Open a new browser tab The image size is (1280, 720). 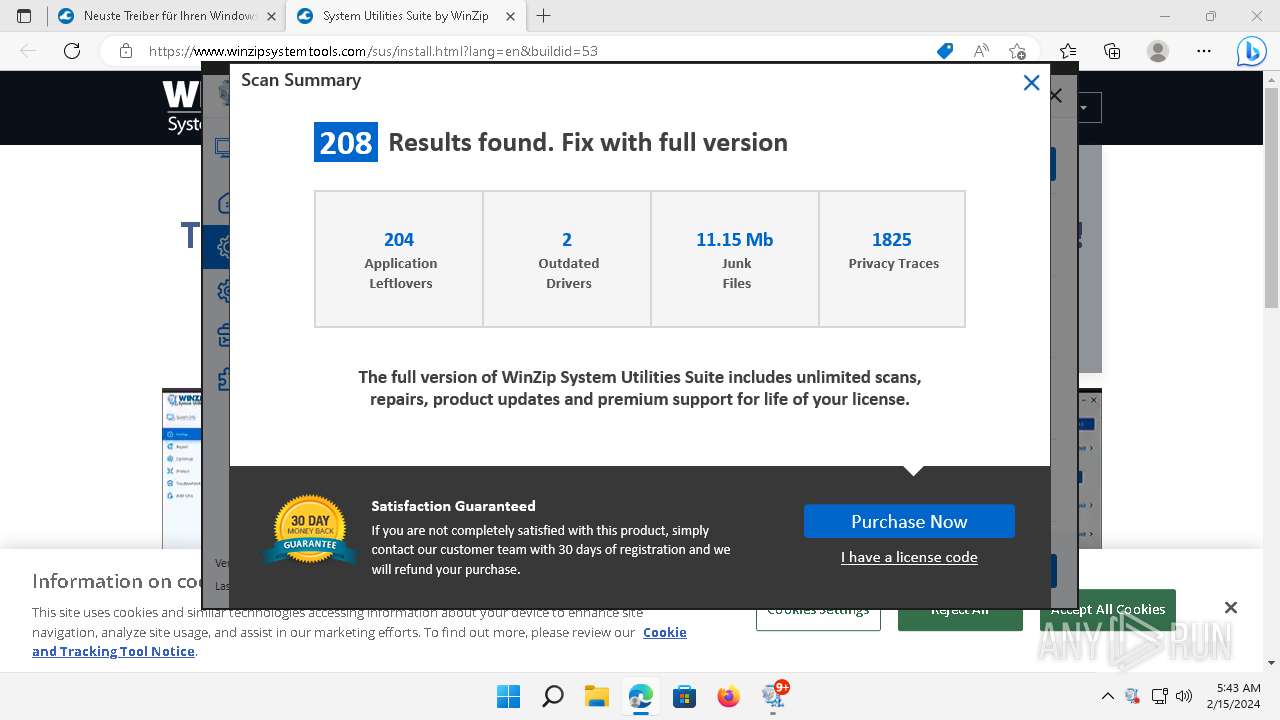tap(544, 16)
